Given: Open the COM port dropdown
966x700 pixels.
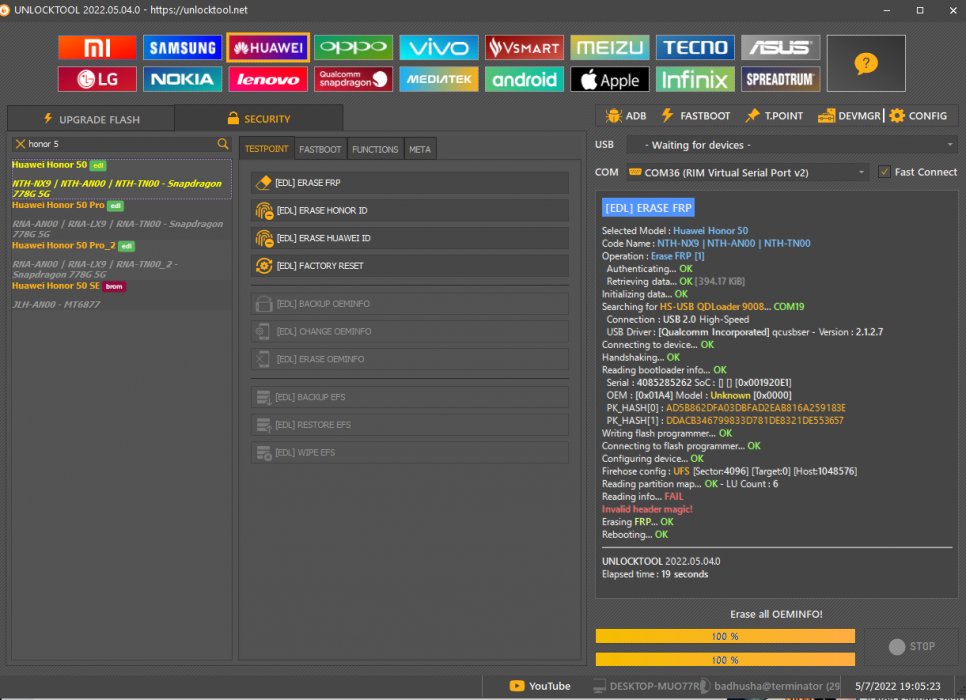Looking at the screenshot, I should [x=747, y=173].
